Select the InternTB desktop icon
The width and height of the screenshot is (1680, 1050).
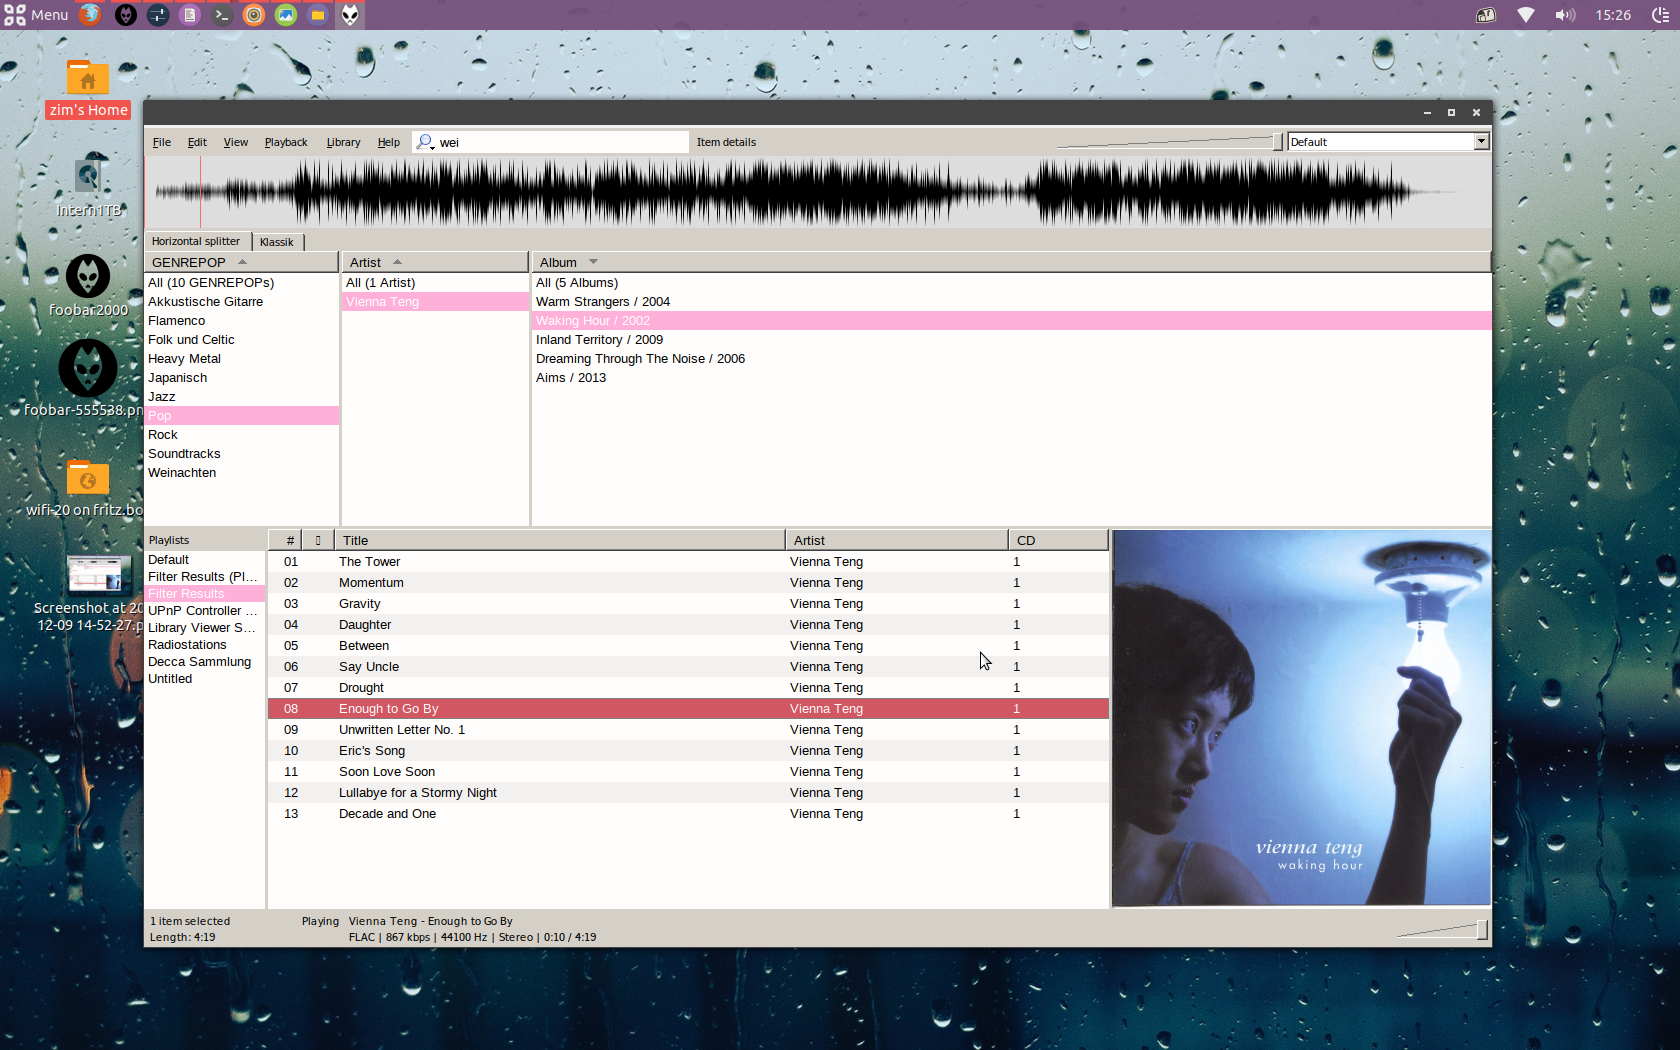click(x=88, y=187)
